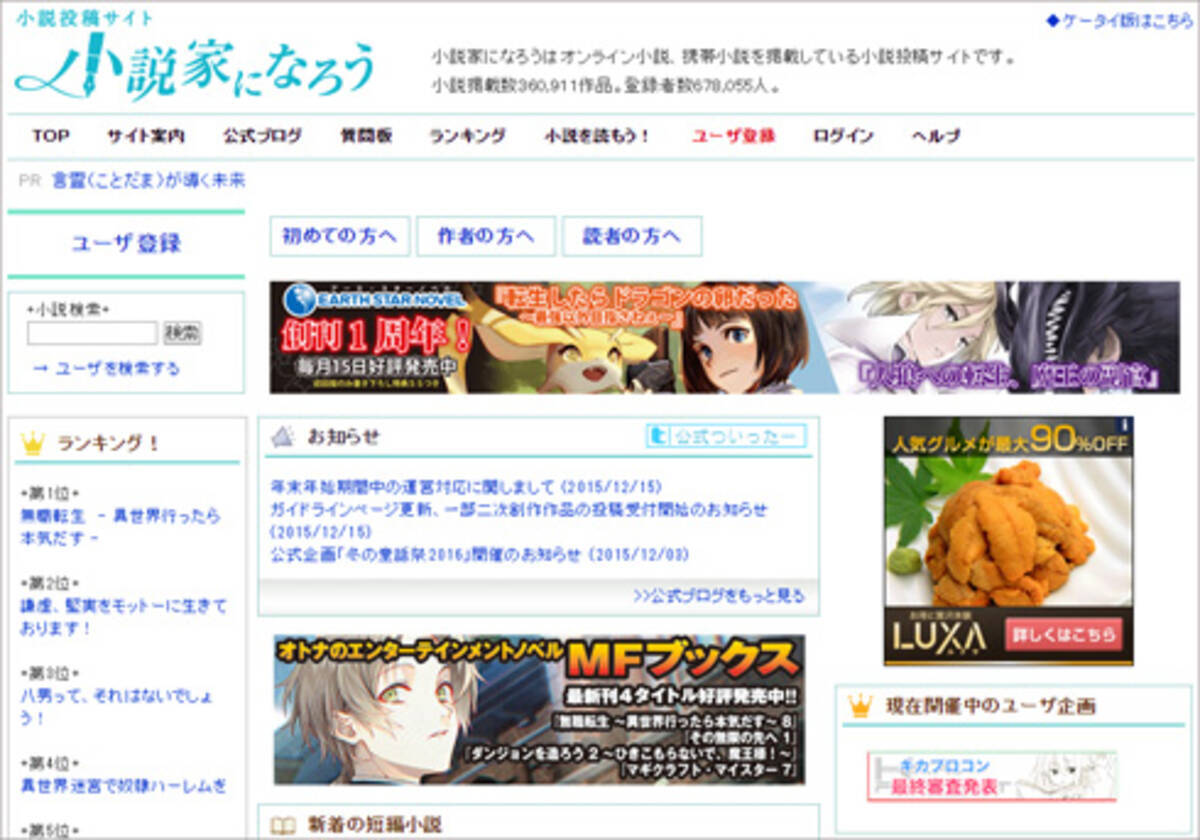This screenshot has width=1200, height=840.
Task: Click the book icon beside 新着の短編小説
Action: tap(284, 825)
